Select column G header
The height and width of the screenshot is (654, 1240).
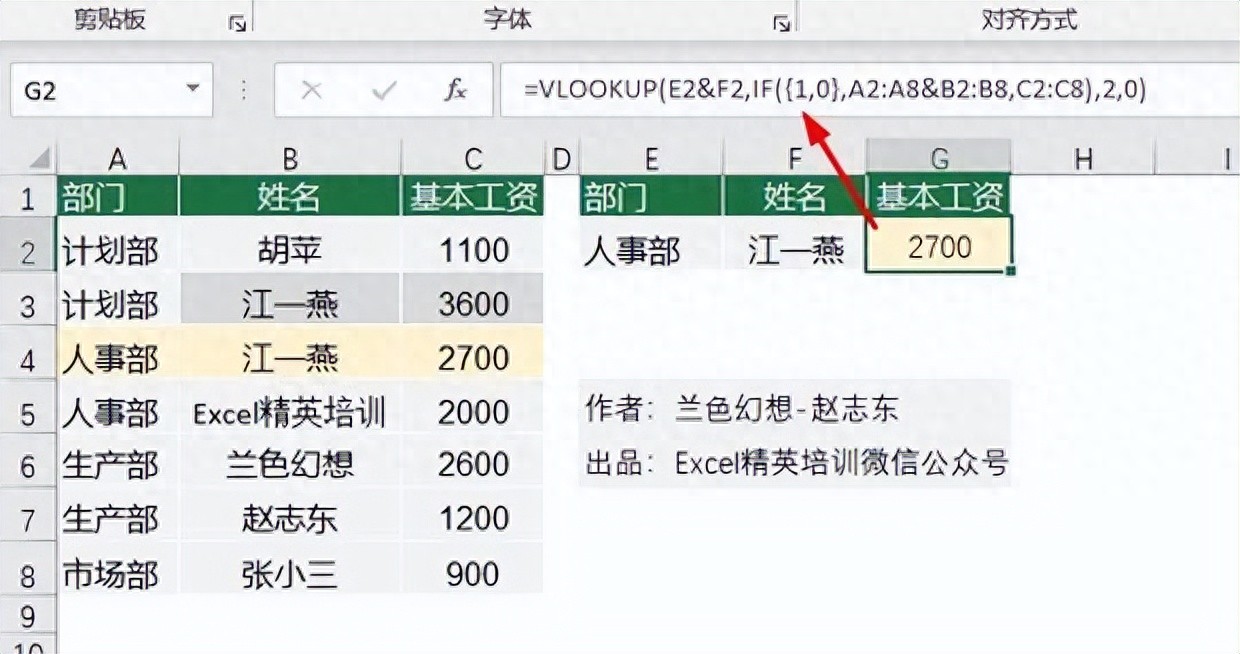coord(939,158)
